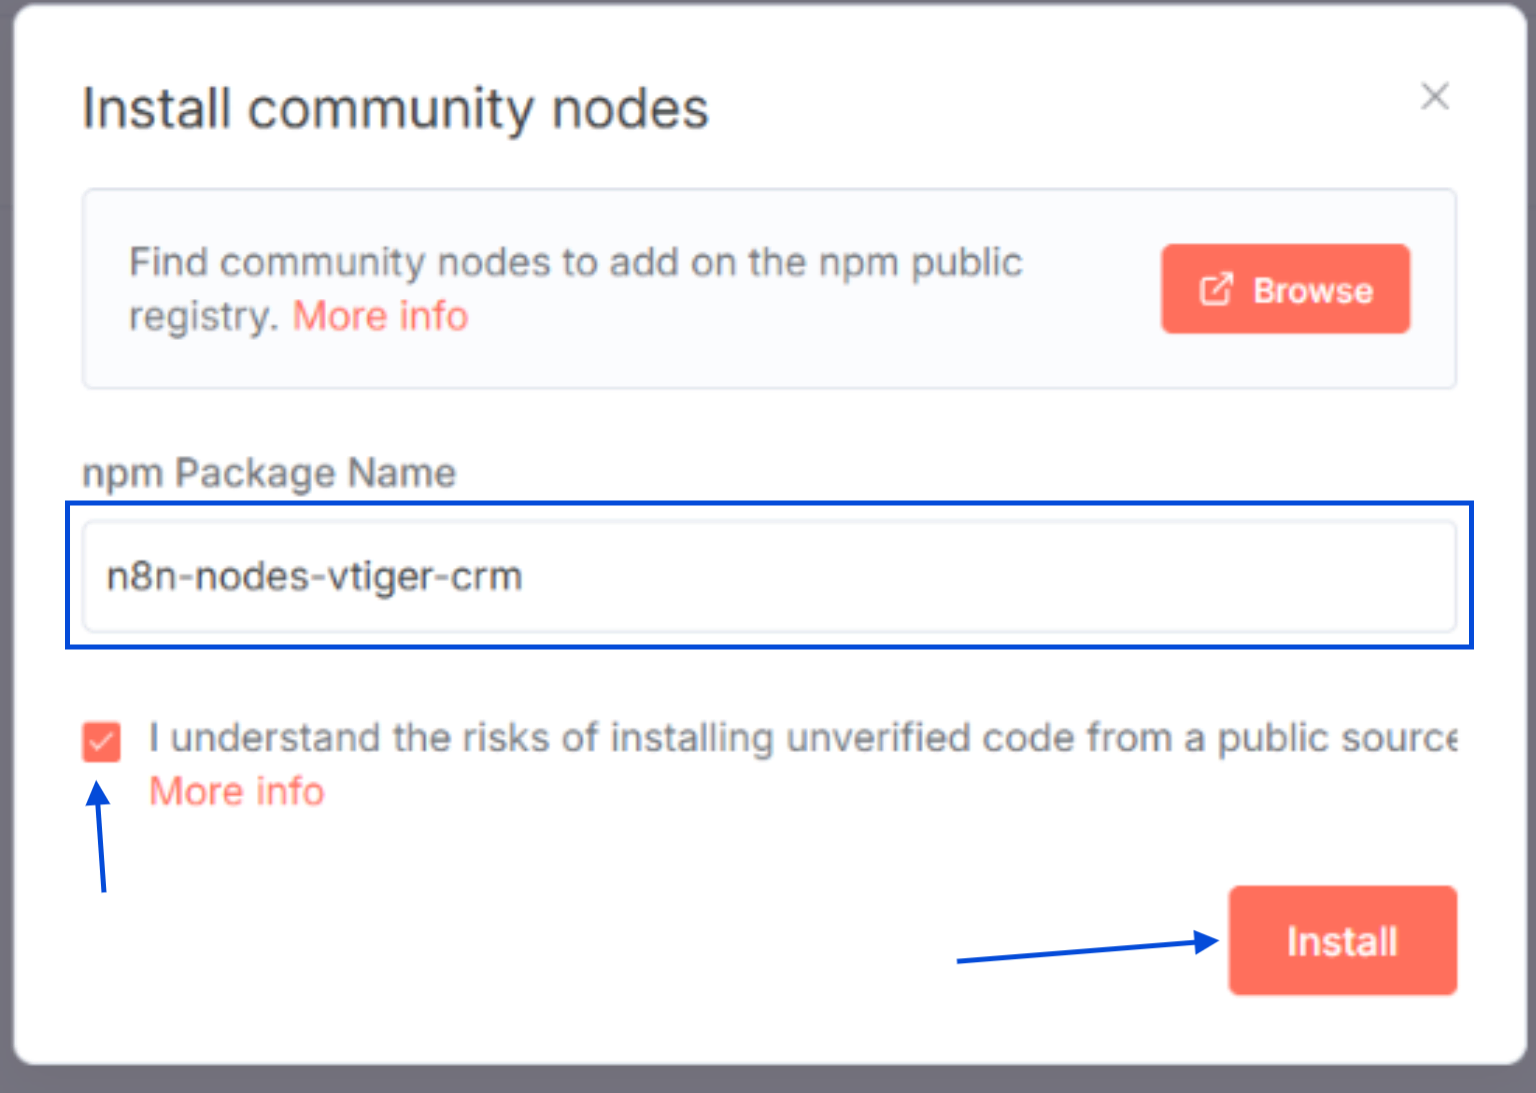Click the 'Install community nodes' heading
The image size is (1536, 1093).
click(395, 109)
